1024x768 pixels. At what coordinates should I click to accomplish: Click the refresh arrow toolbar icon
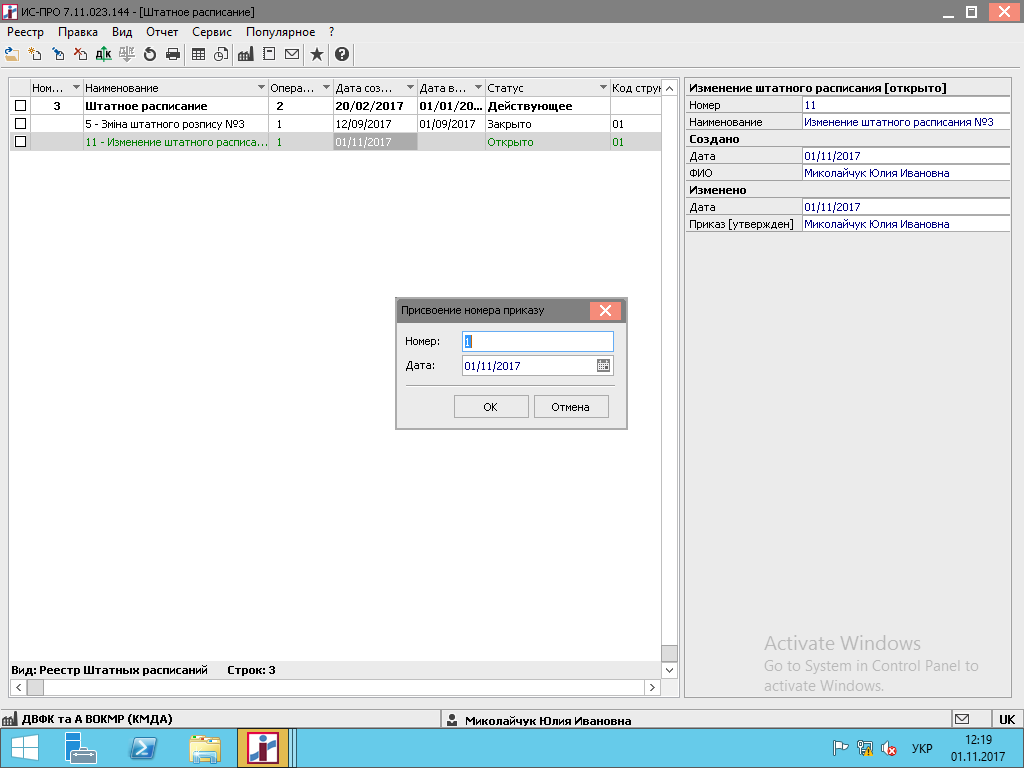click(x=150, y=54)
